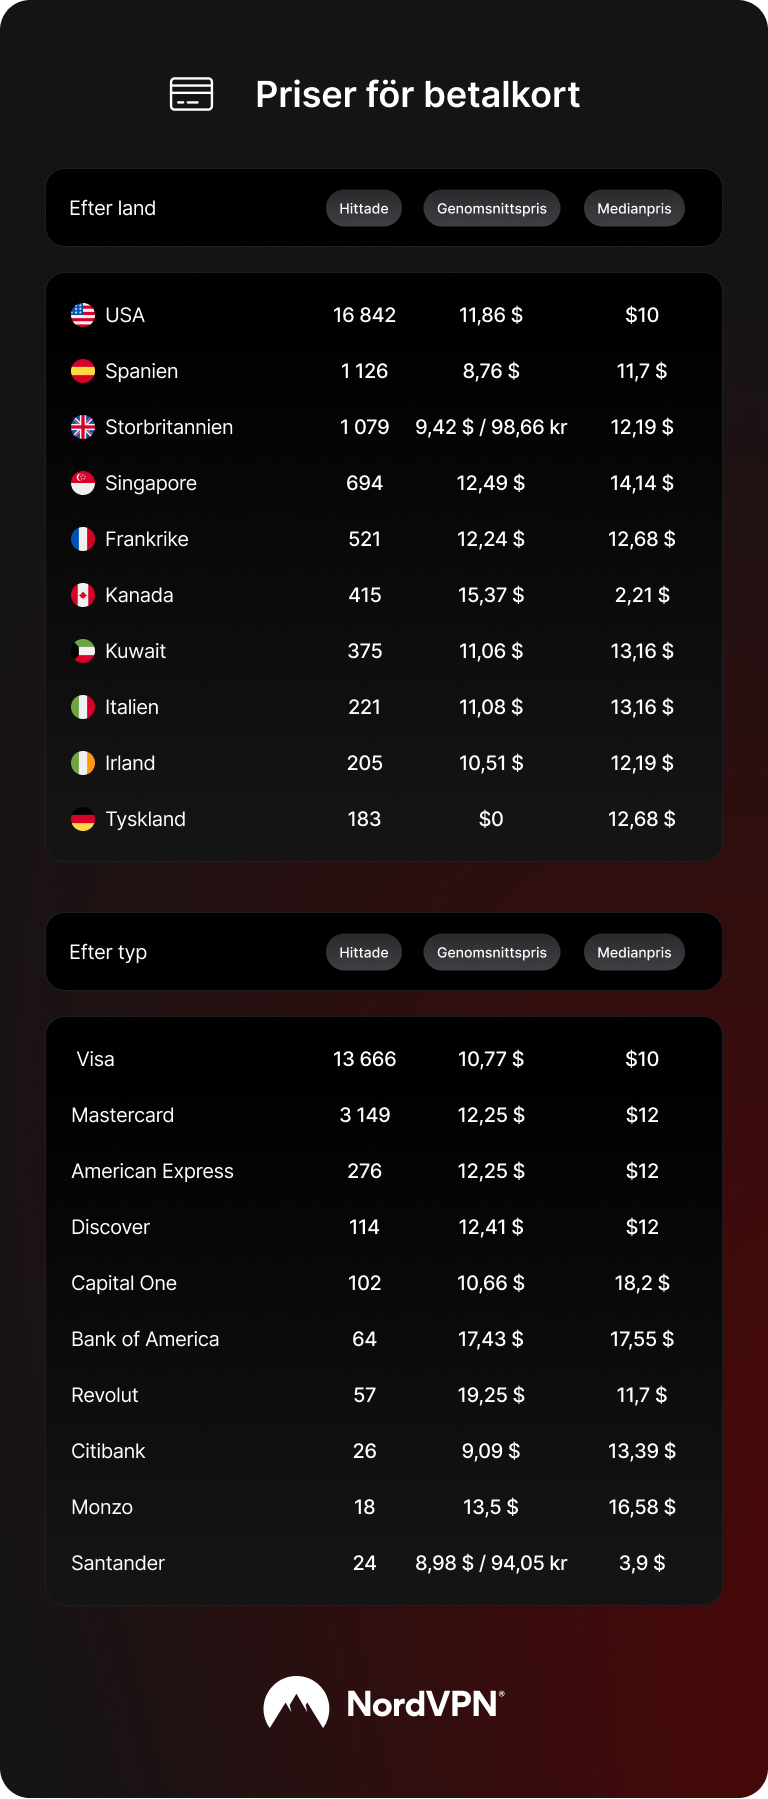Click the USA flag icon
Viewport: 768px width, 1799px height.
(83, 315)
